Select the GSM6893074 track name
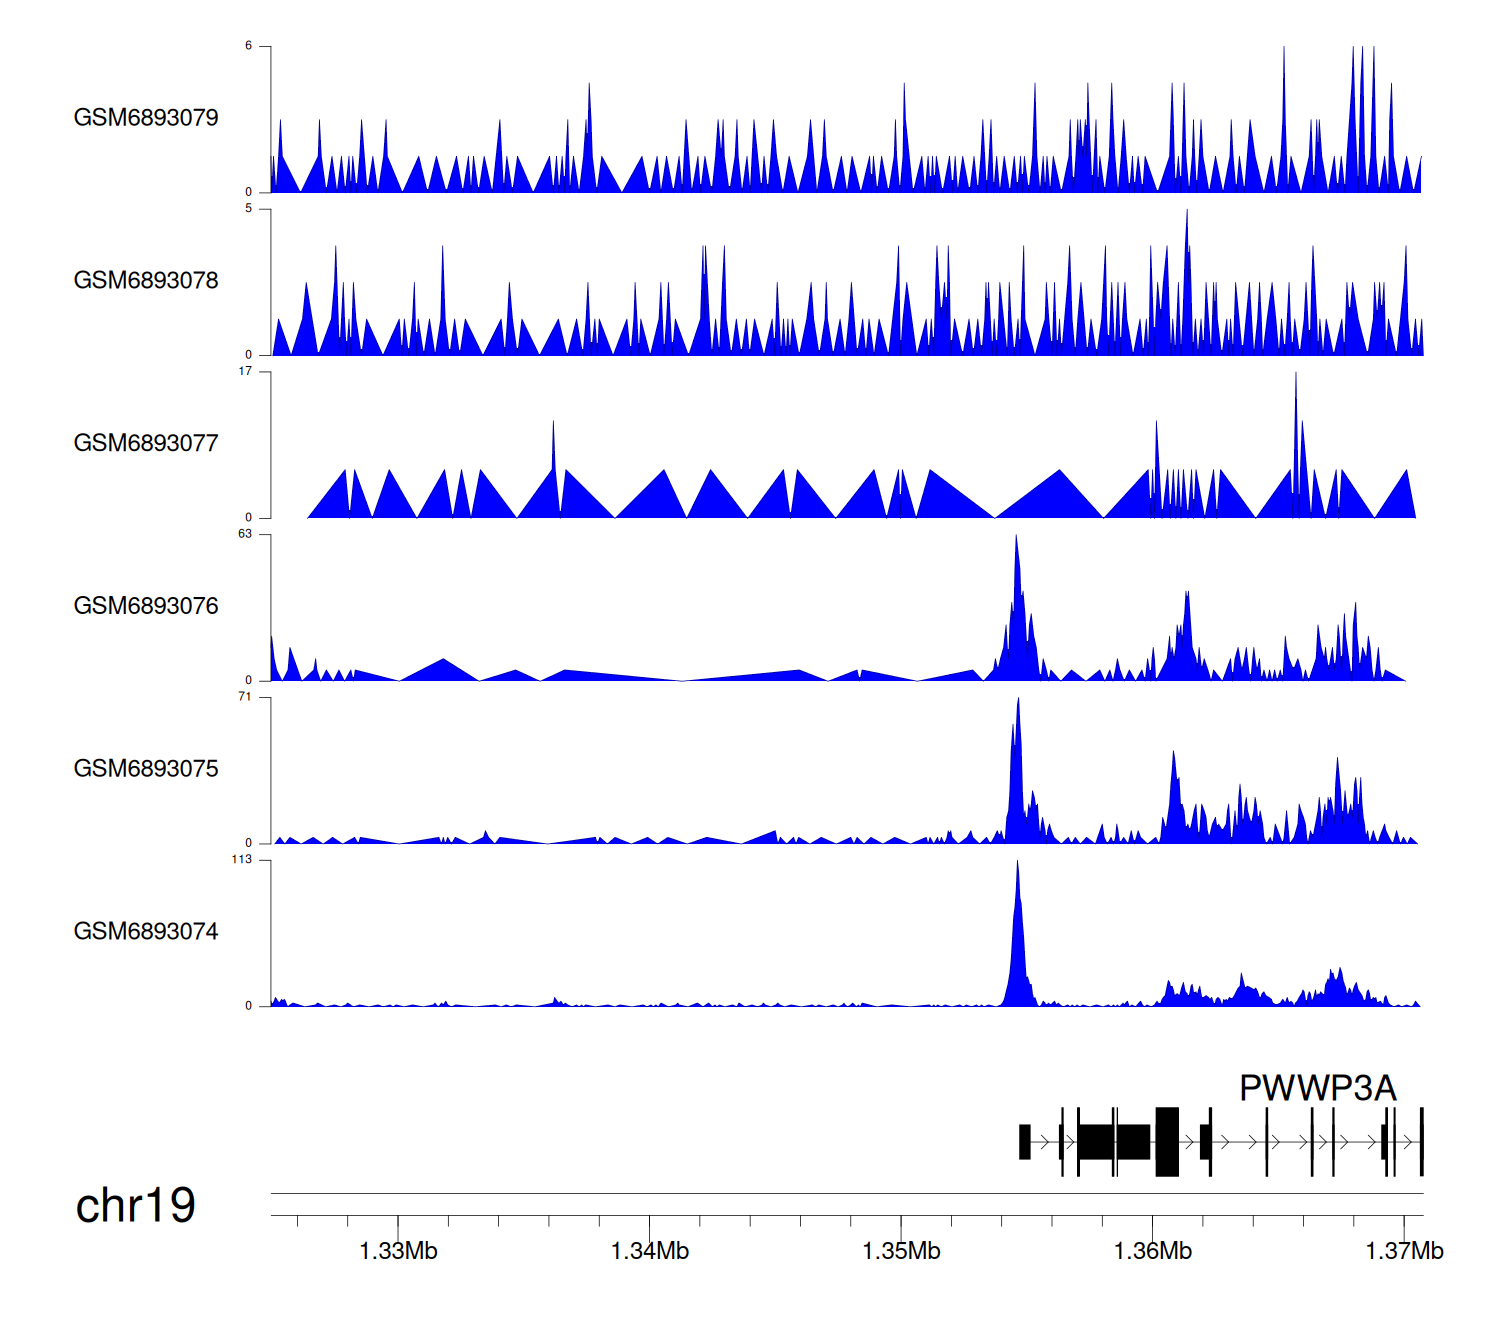The width and height of the screenshot is (1500, 1320). pyautogui.click(x=146, y=932)
